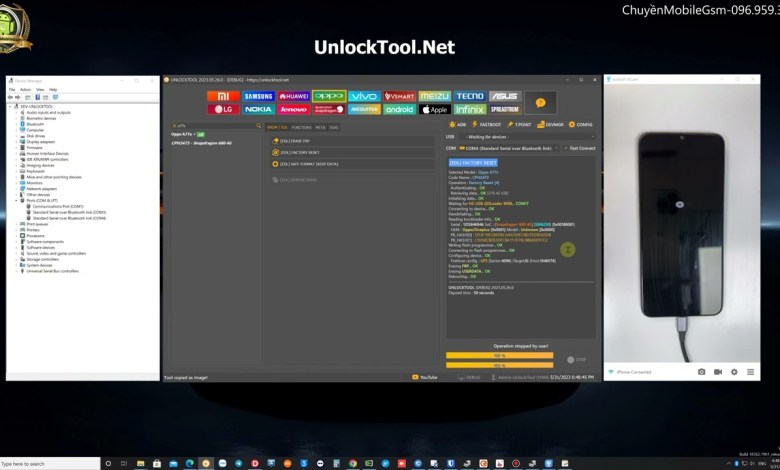Open the webcam app hamburger menu
The height and width of the screenshot is (470, 780).
pos(751,372)
